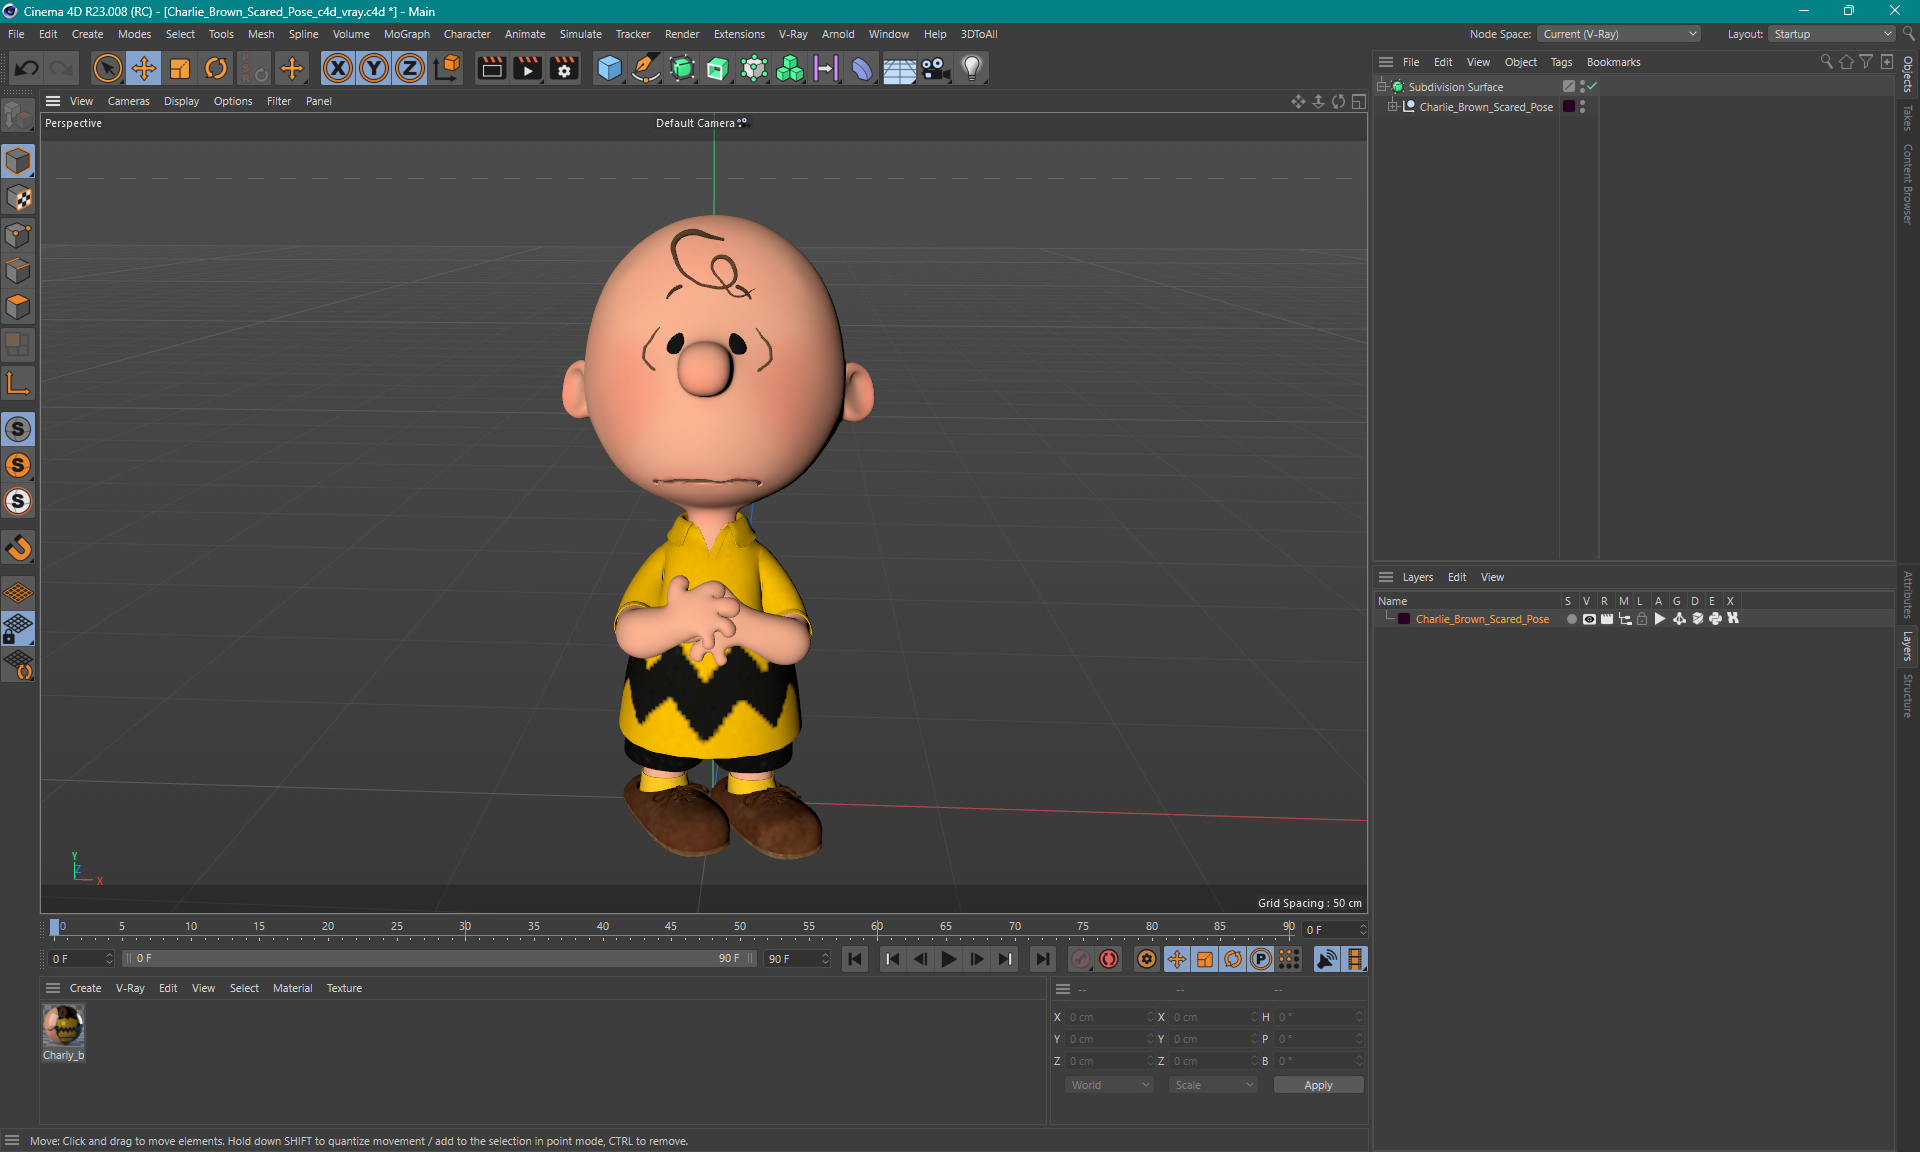Click the X position input field

click(1108, 1017)
